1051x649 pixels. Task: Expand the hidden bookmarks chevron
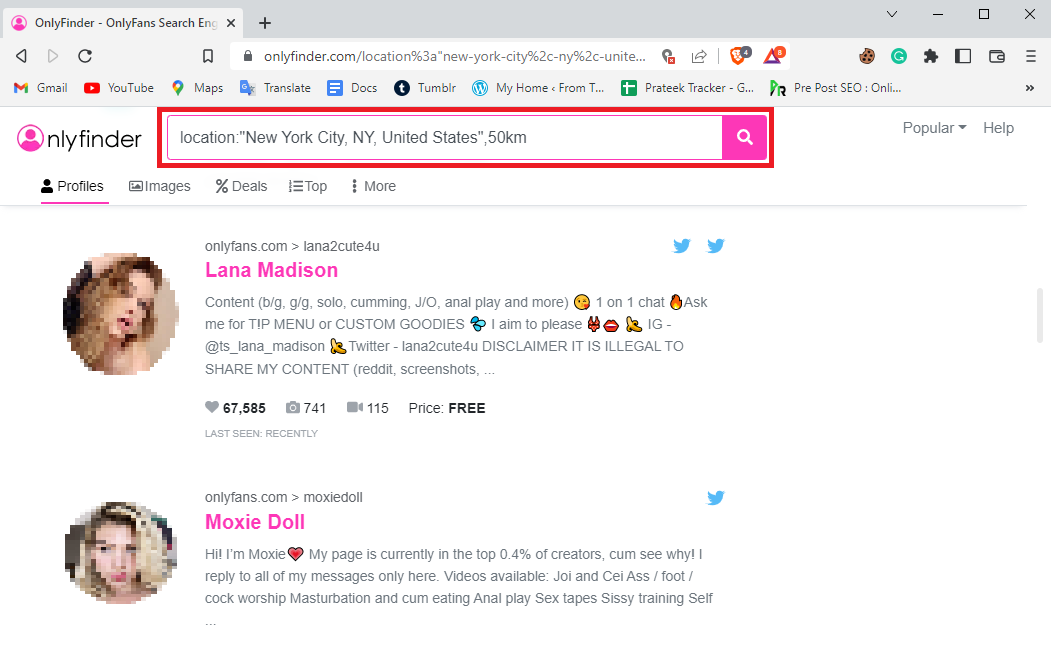[x=1029, y=88]
